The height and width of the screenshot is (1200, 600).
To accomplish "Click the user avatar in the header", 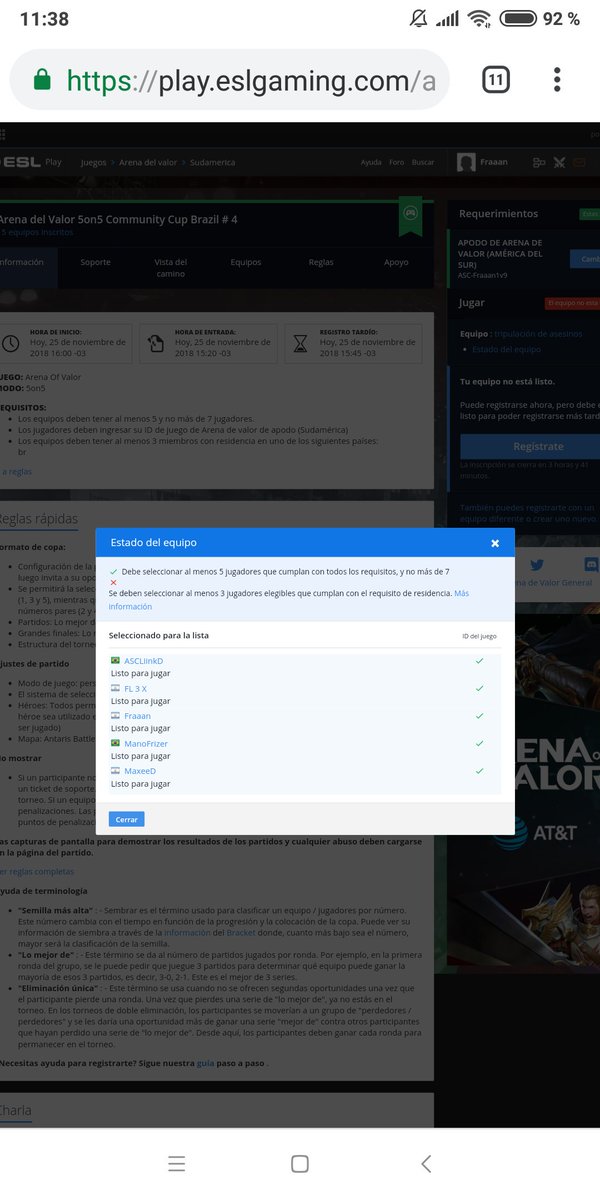I will click(466, 162).
